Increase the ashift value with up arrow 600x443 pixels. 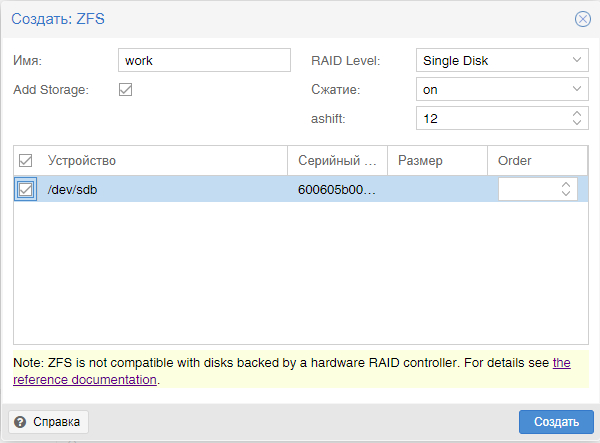pyautogui.click(x=577, y=114)
